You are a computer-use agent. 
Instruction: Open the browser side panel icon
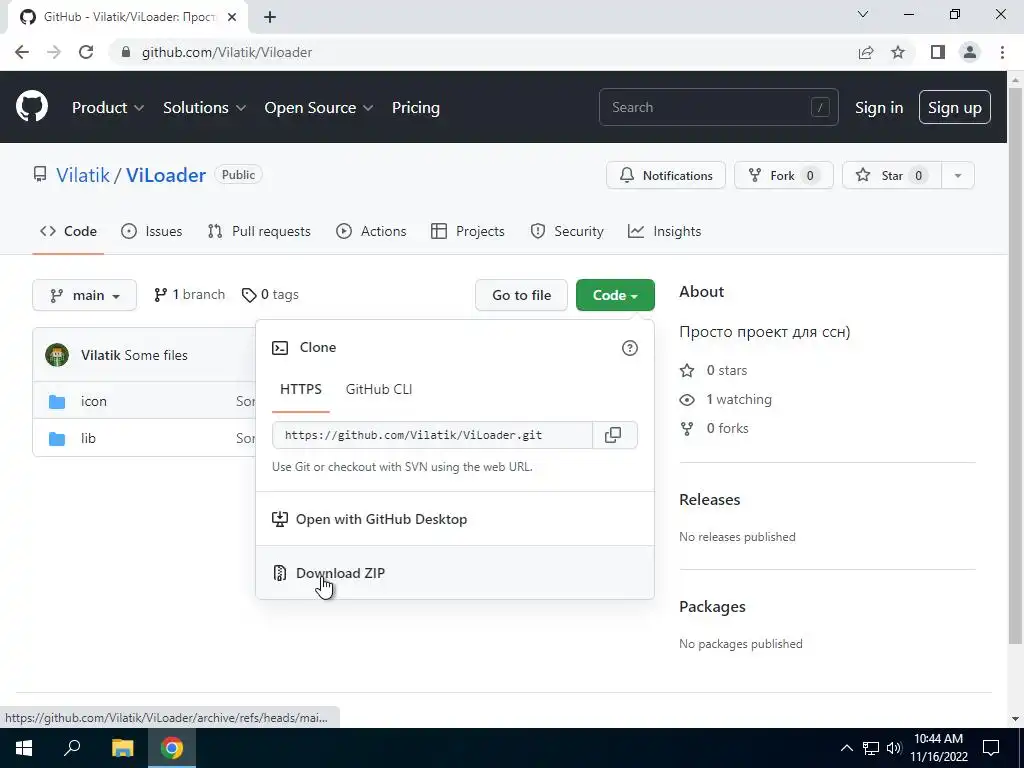click(x=938, y=52)
